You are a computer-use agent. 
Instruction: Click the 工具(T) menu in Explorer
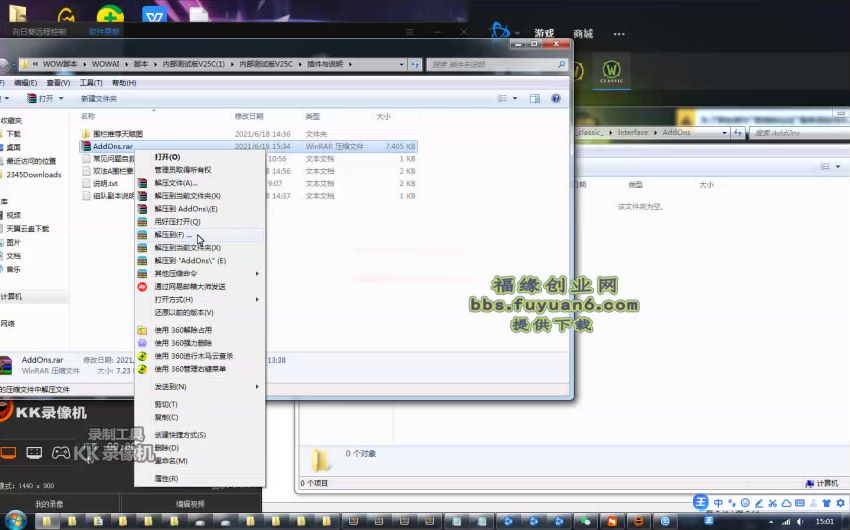pyautogui.click(x=91, y=83)
